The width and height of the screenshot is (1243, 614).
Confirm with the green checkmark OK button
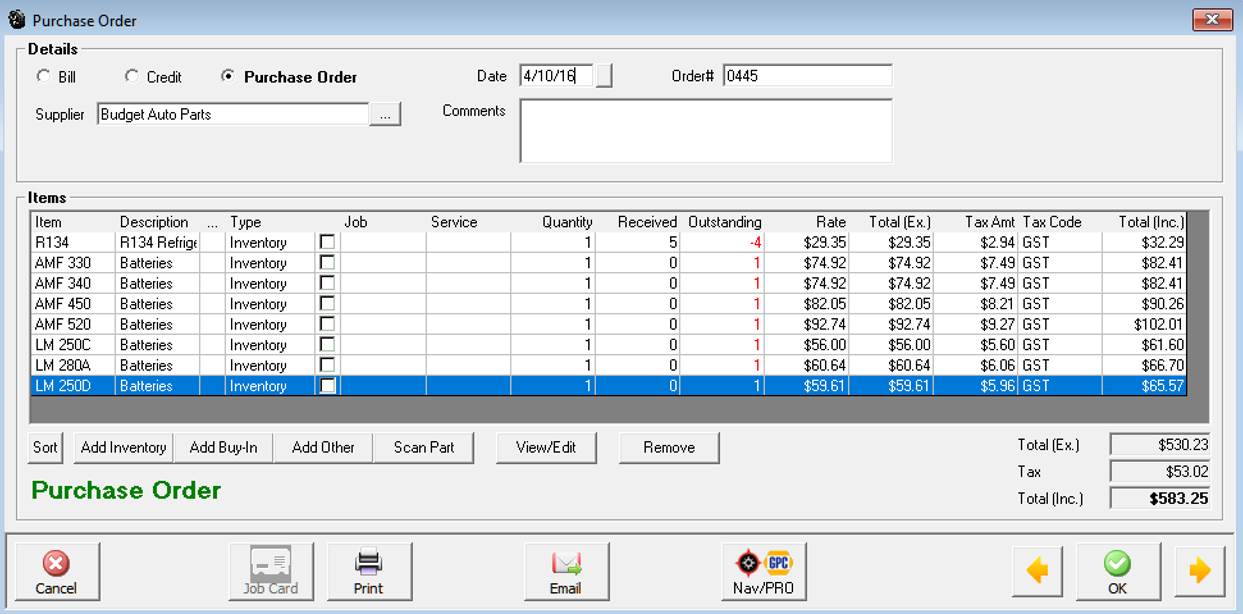(1117, 572)
